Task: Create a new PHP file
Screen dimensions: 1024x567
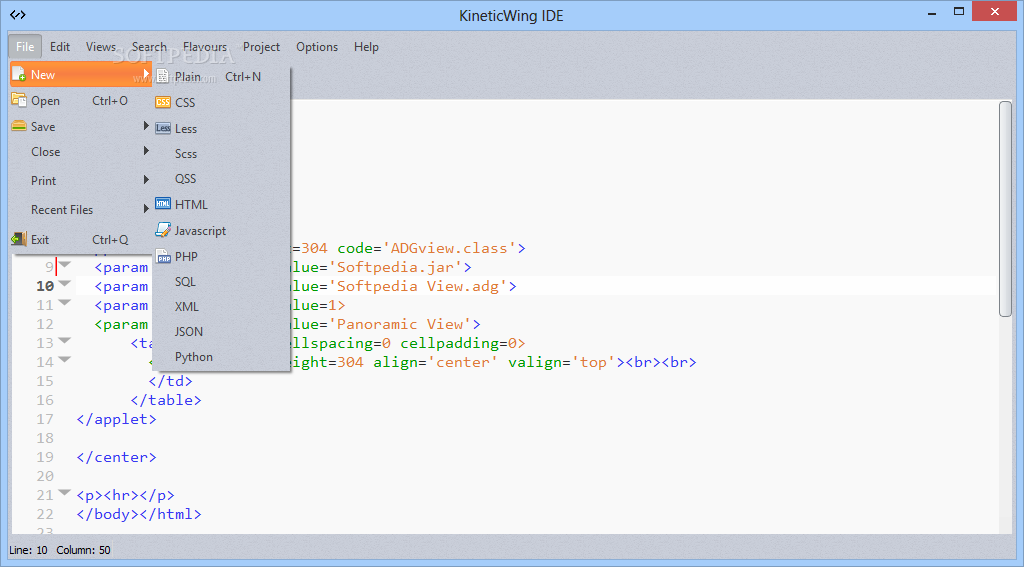Action: 221,257
